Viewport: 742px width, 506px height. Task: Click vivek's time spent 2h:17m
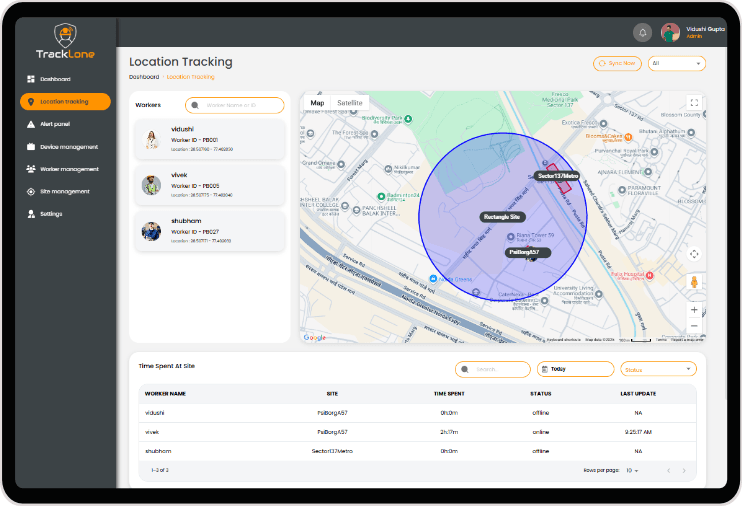pyautogui.click(x=449, y=432)
